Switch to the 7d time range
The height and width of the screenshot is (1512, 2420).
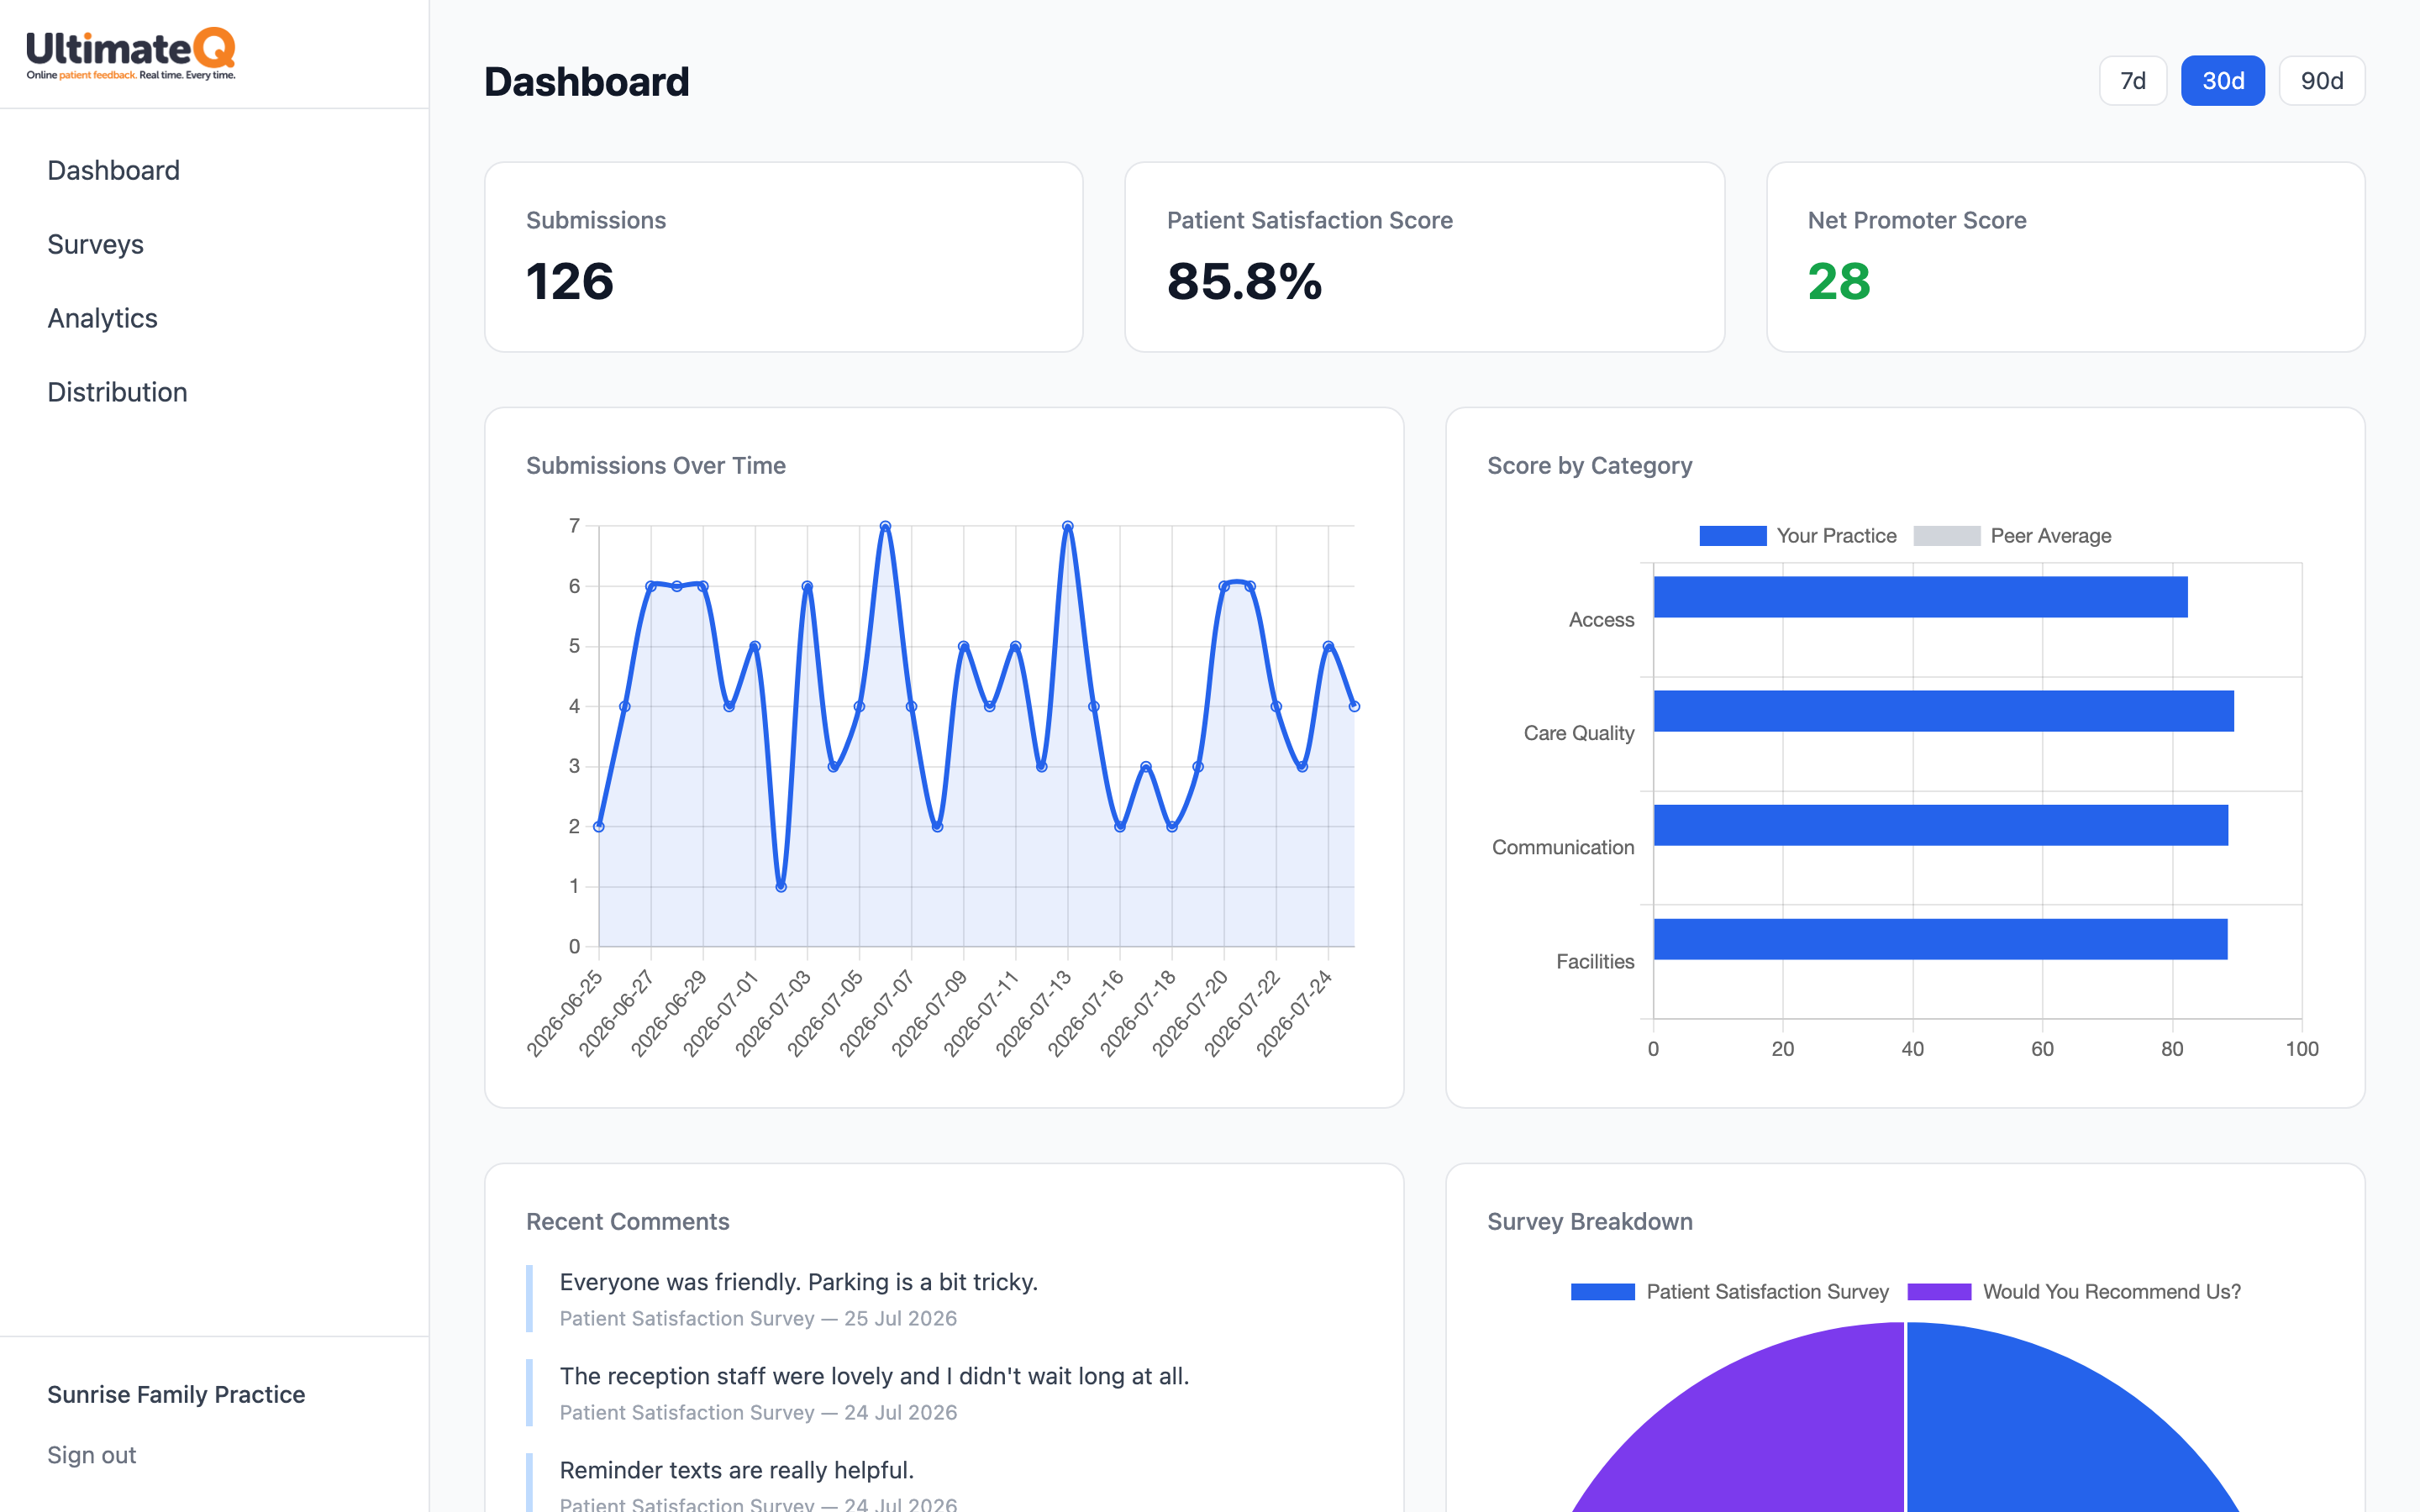pyautogui.click(x=2132, y=81)
